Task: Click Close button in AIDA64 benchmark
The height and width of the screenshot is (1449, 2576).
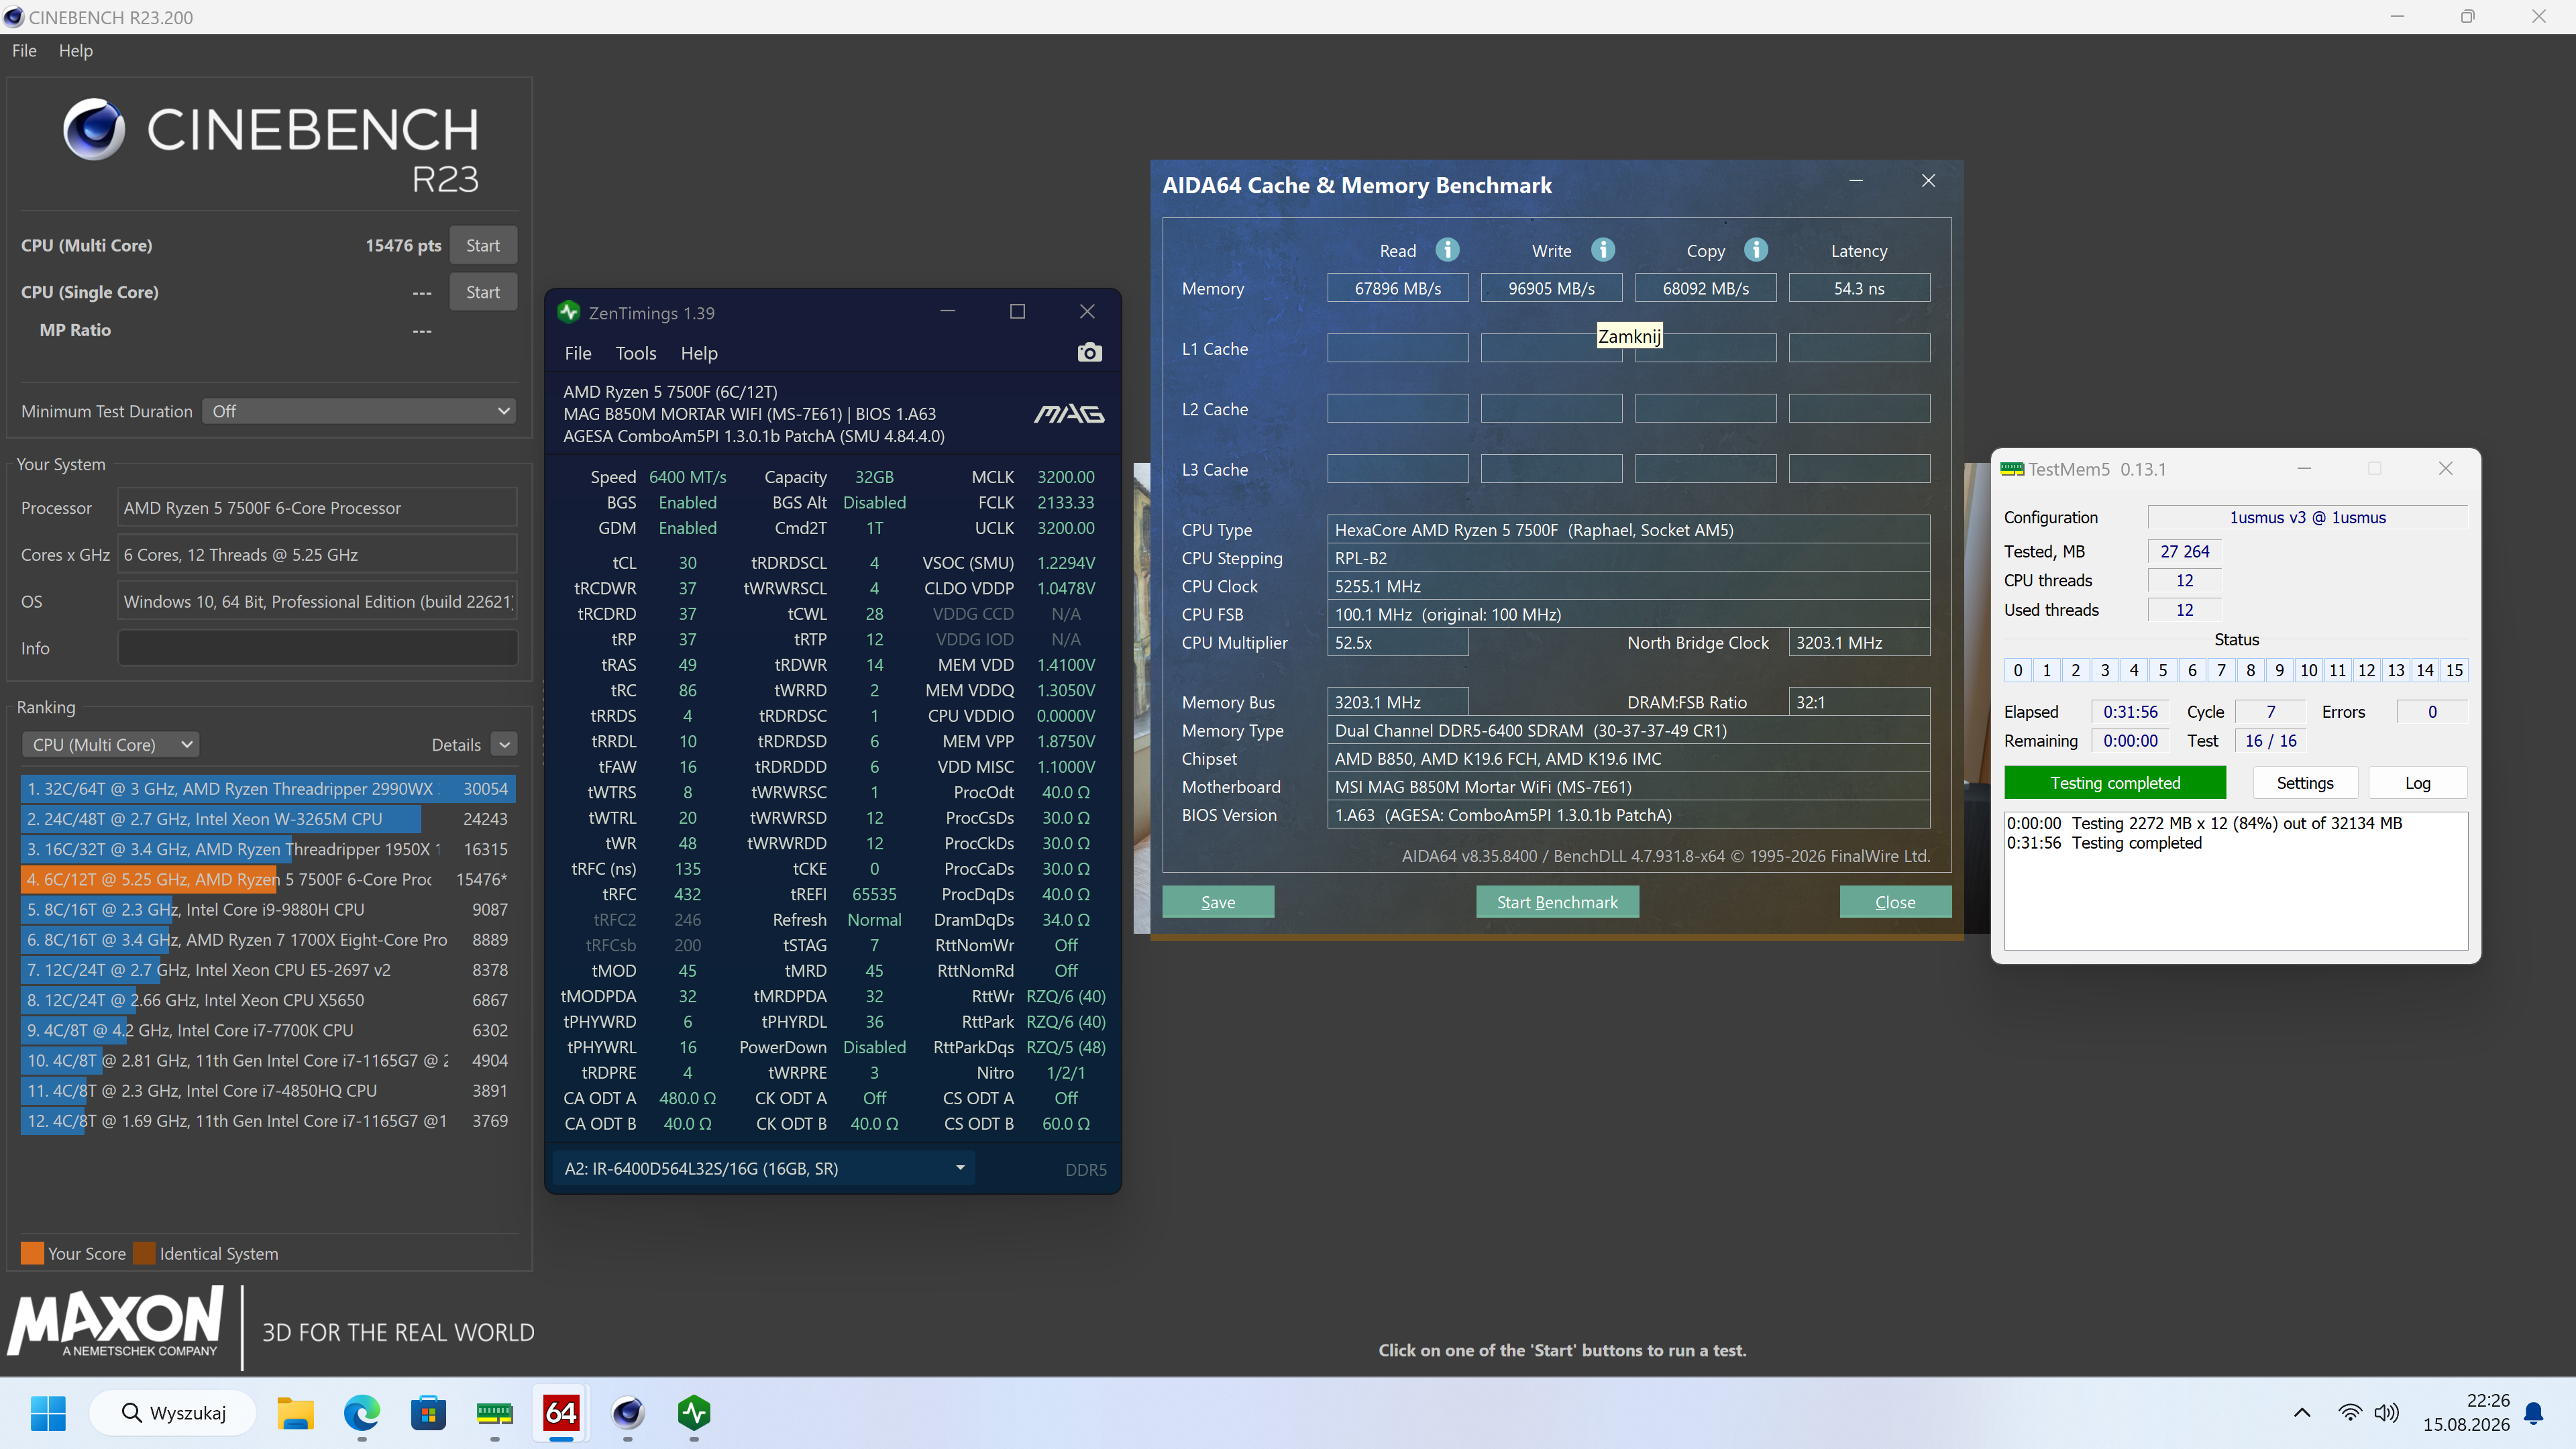Action: [x=1895, y=902]
